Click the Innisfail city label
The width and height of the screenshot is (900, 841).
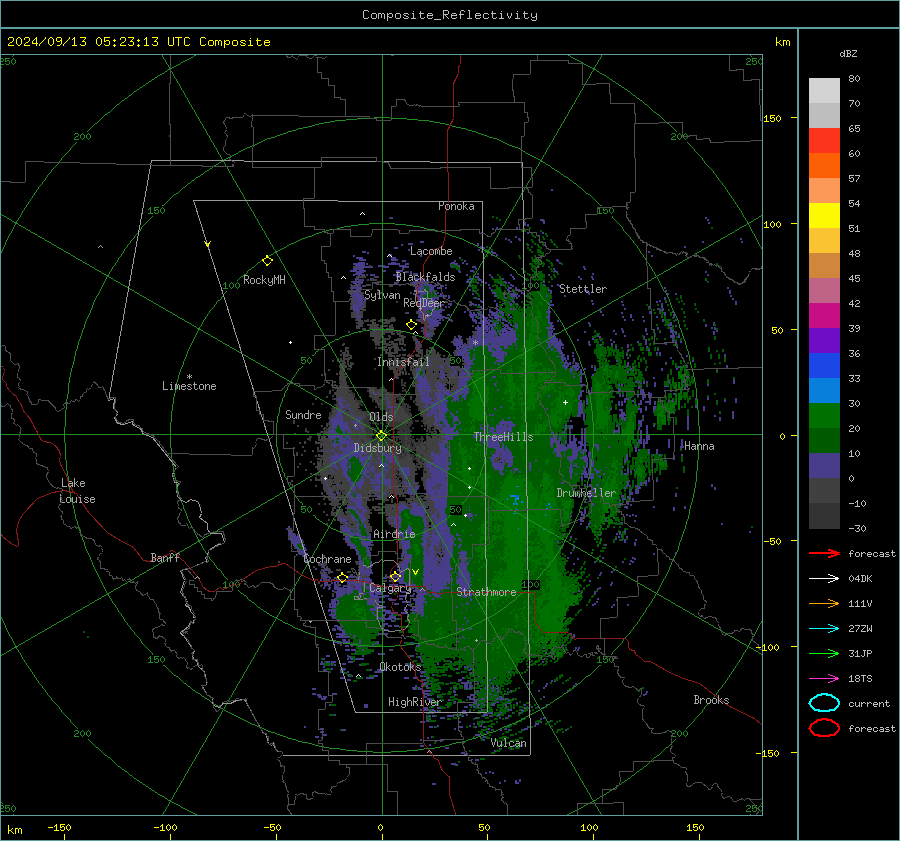tap(404, 362)
